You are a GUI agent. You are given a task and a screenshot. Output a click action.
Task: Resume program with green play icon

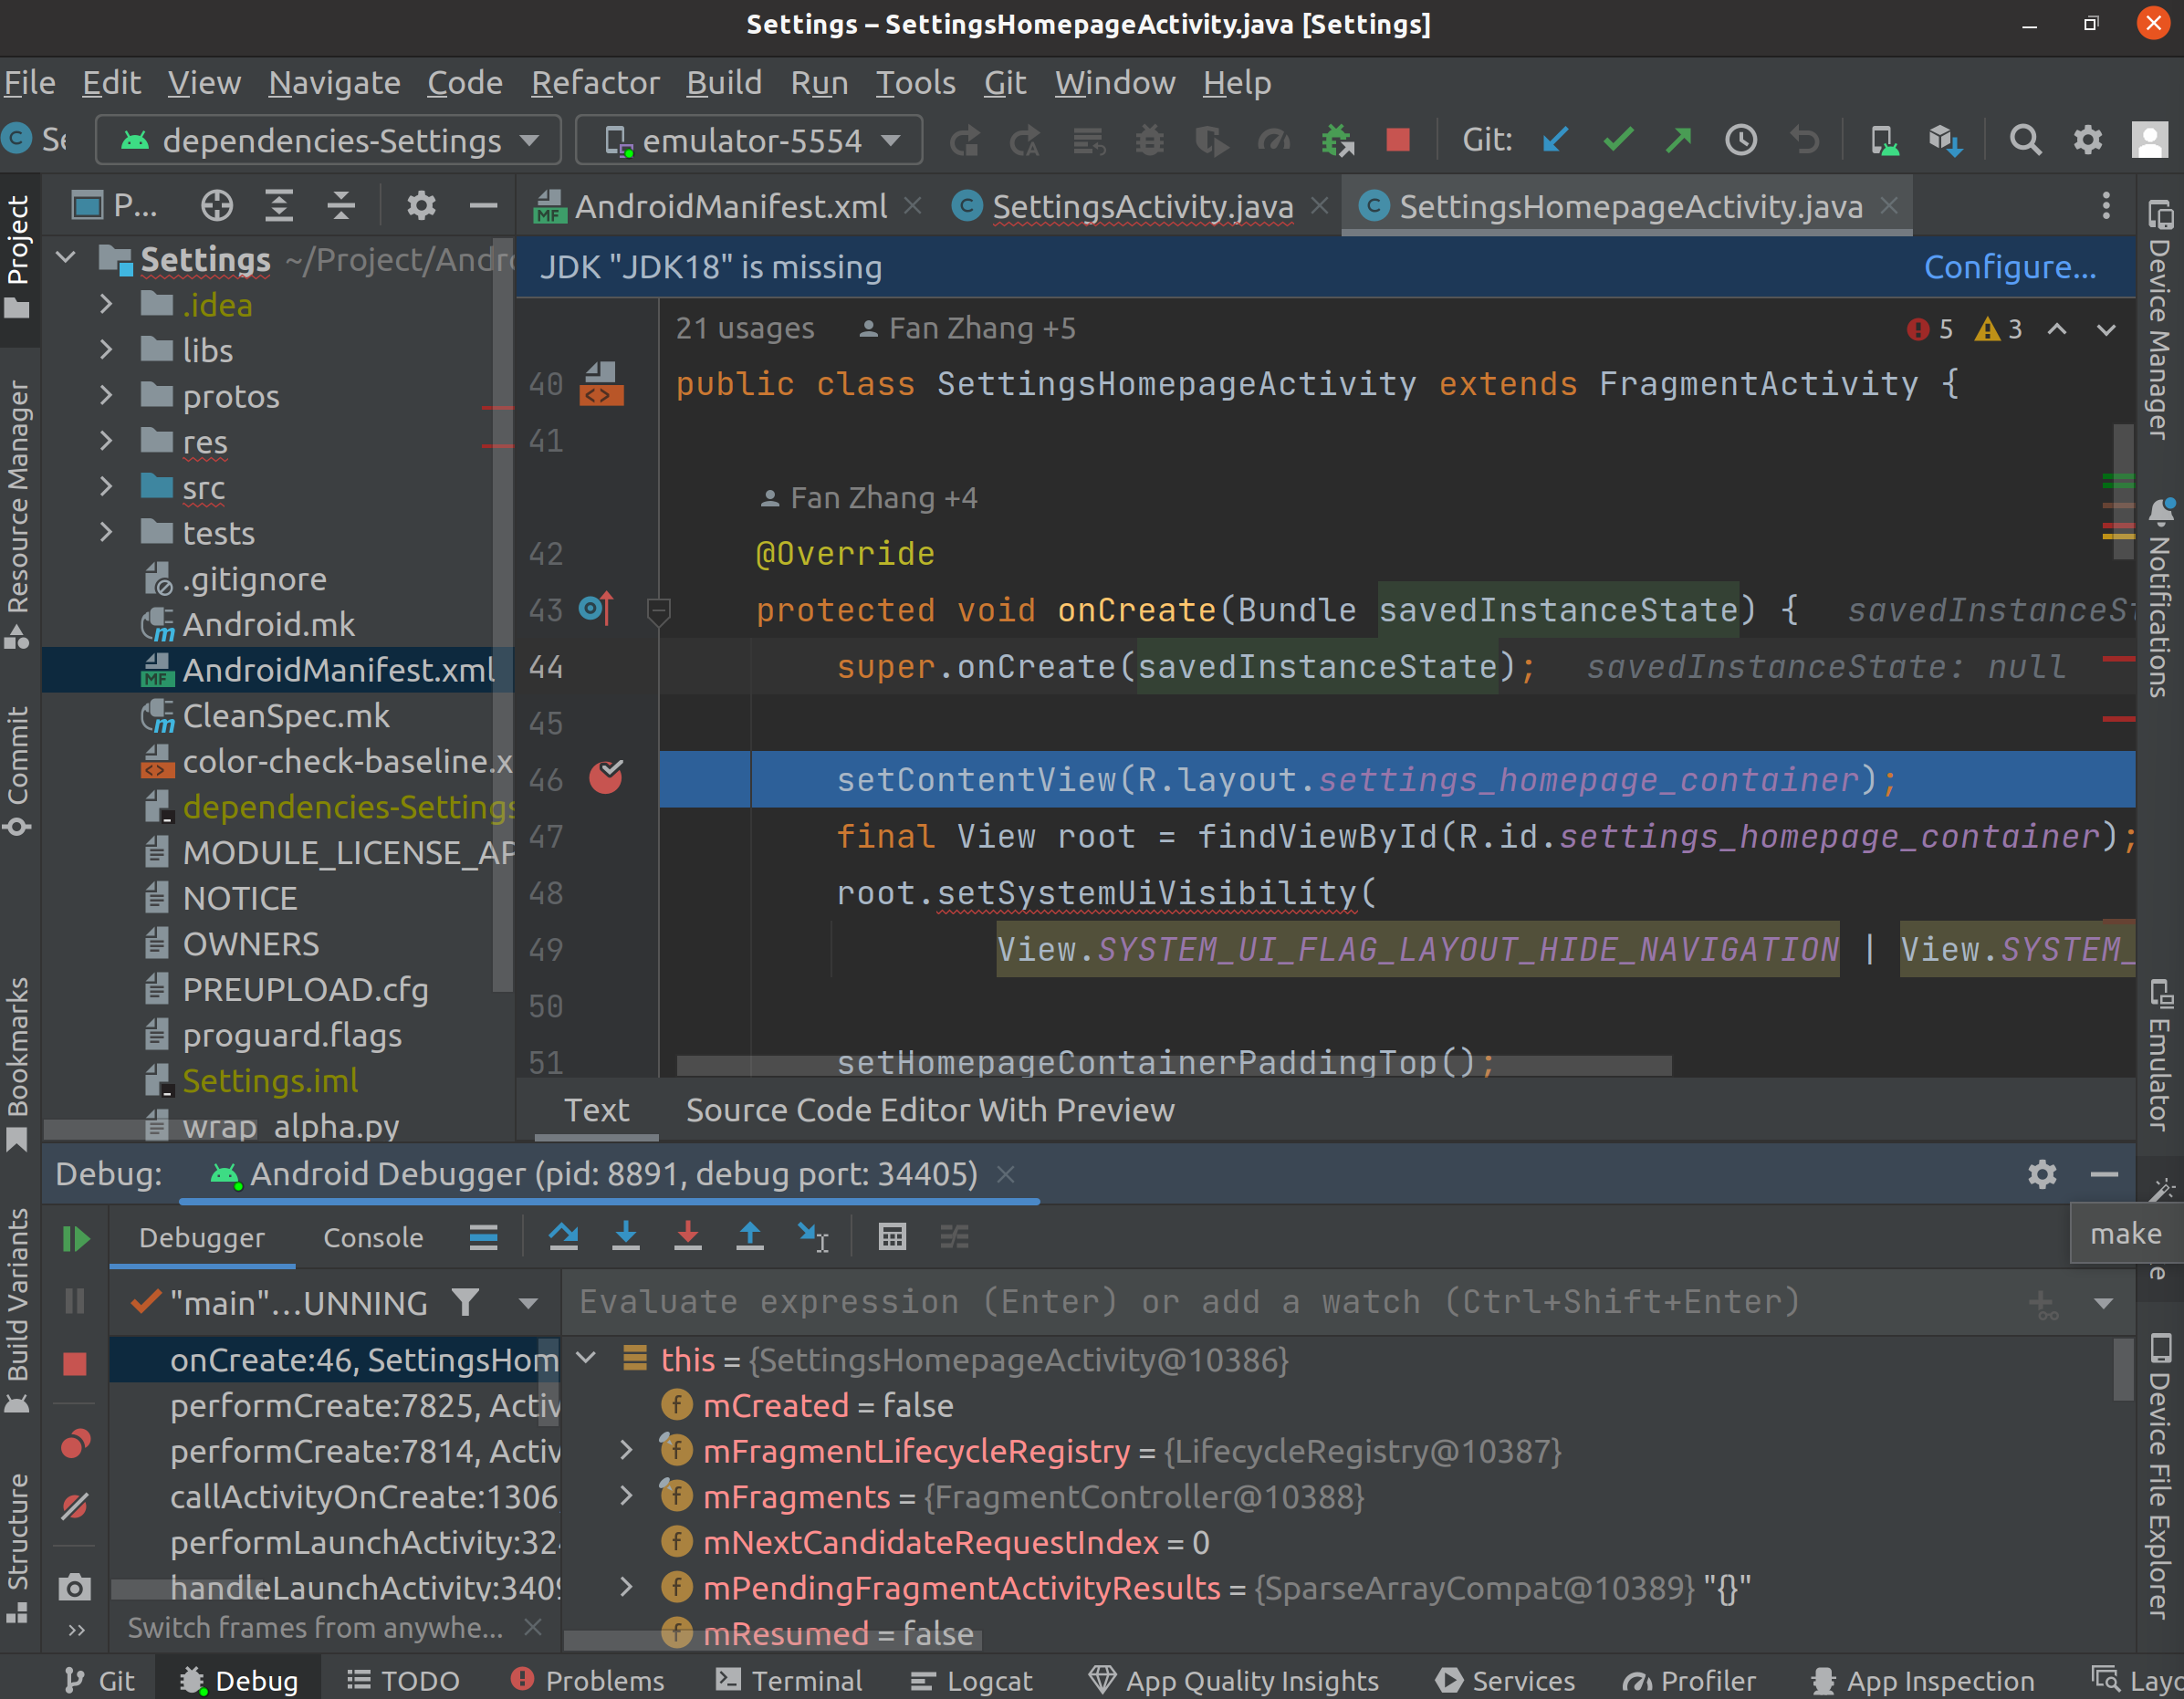(76, 1239)
